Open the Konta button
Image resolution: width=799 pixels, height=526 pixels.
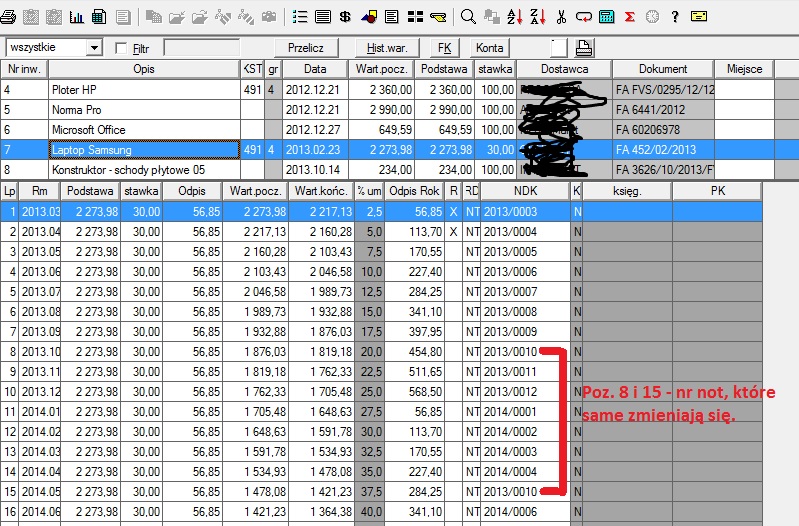[490, 48]
